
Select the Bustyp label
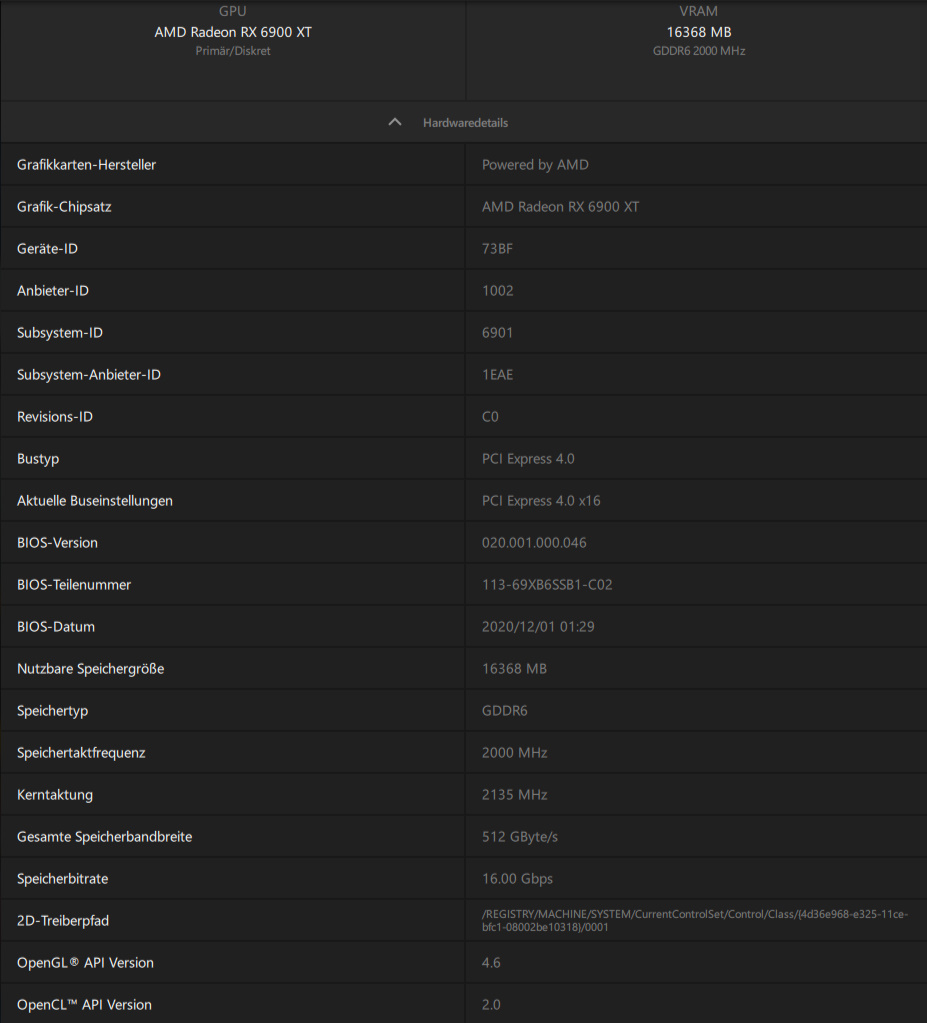pos(38,459)
